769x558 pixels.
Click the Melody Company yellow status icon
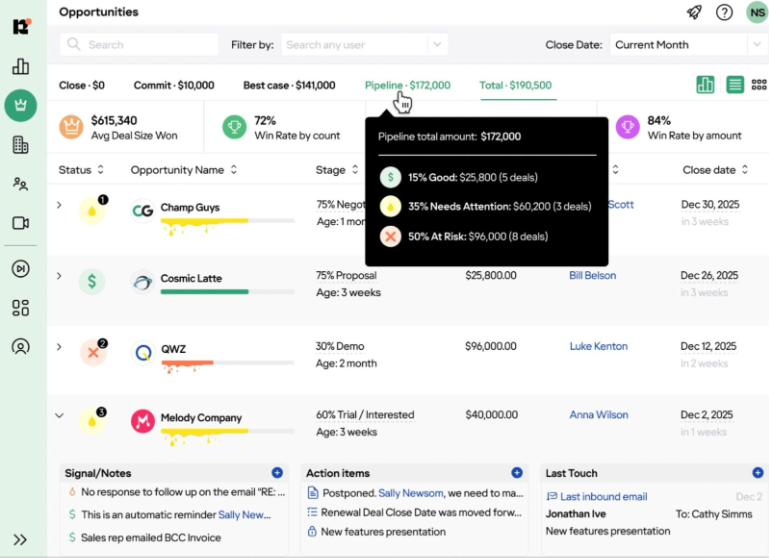[x=92, y=421]
